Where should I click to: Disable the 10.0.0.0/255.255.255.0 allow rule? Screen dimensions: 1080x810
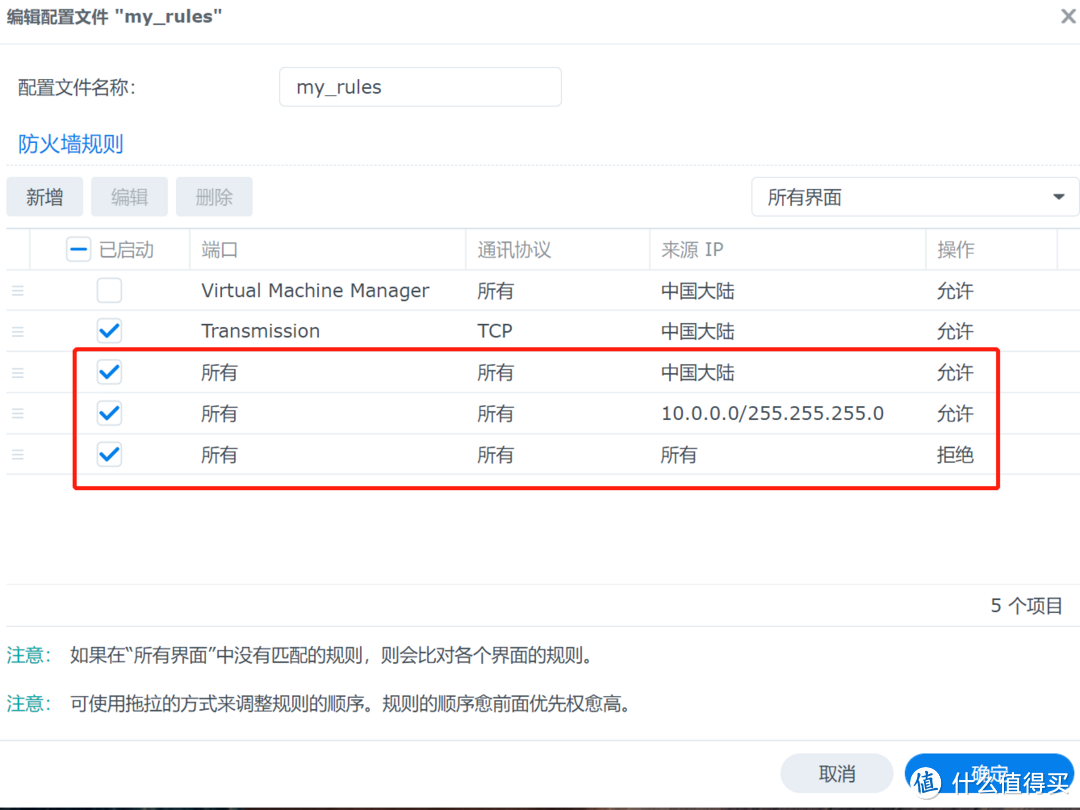coord(109,413)
